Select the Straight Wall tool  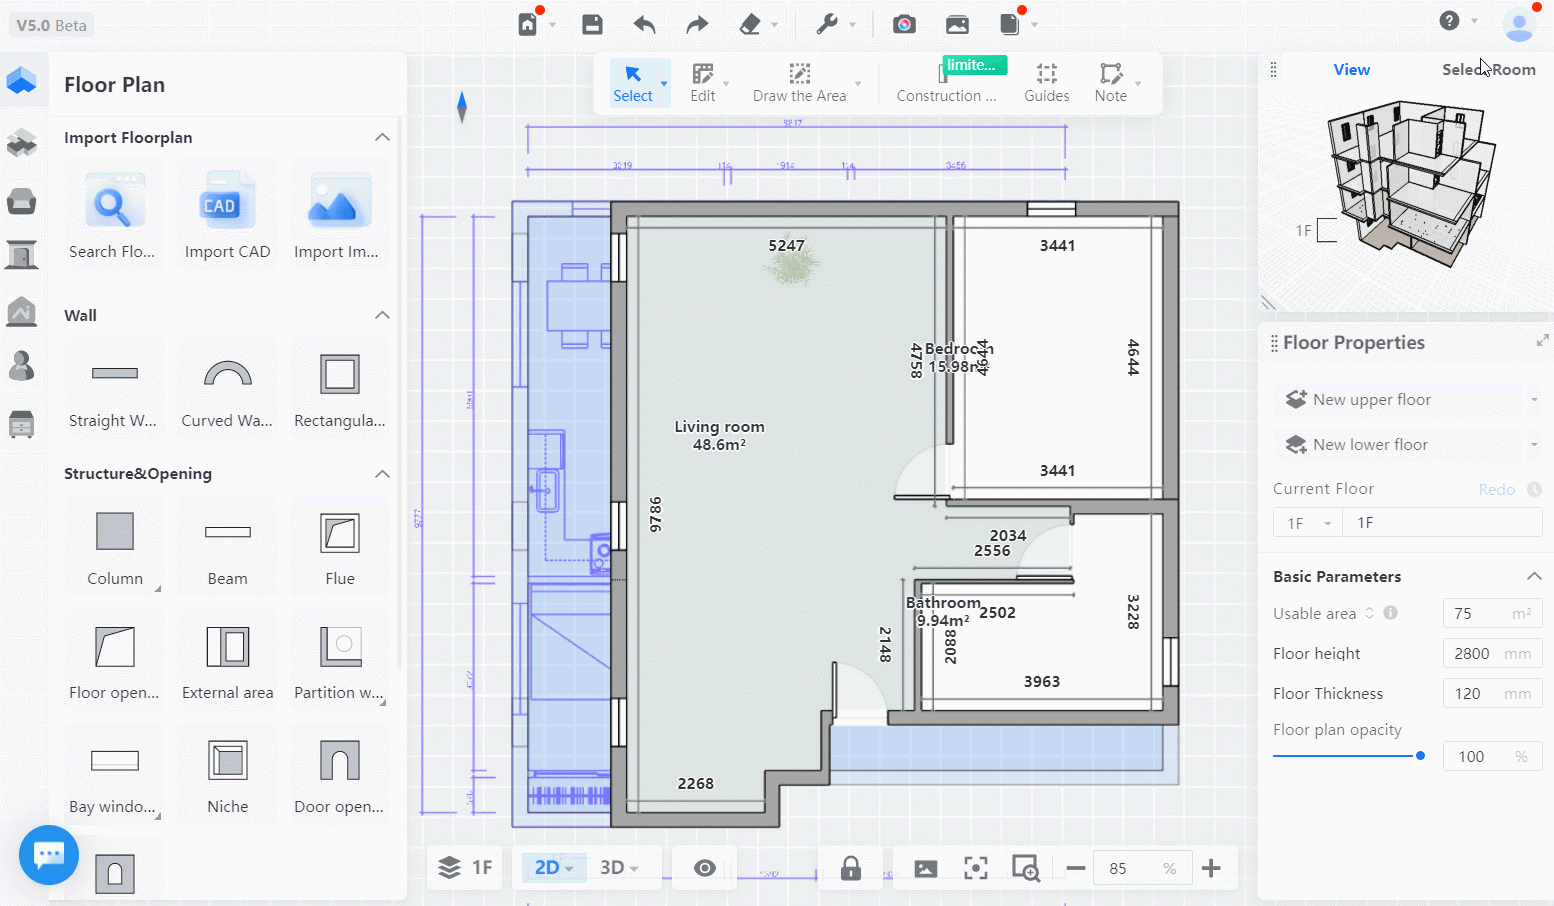tap(114, 385)
